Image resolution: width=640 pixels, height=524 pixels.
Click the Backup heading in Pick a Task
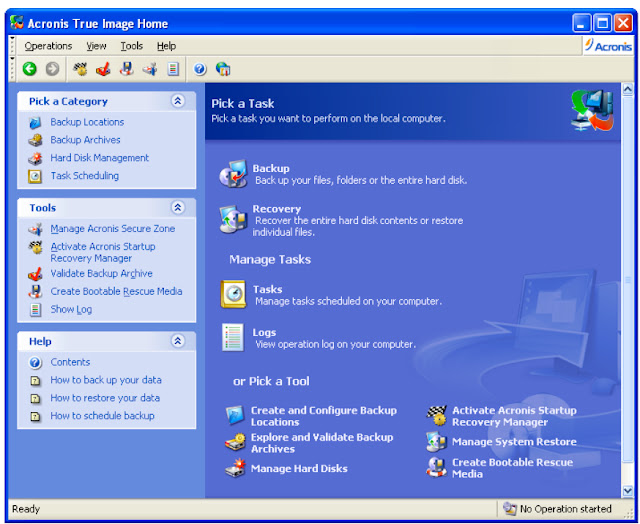(x=271, y=168)
